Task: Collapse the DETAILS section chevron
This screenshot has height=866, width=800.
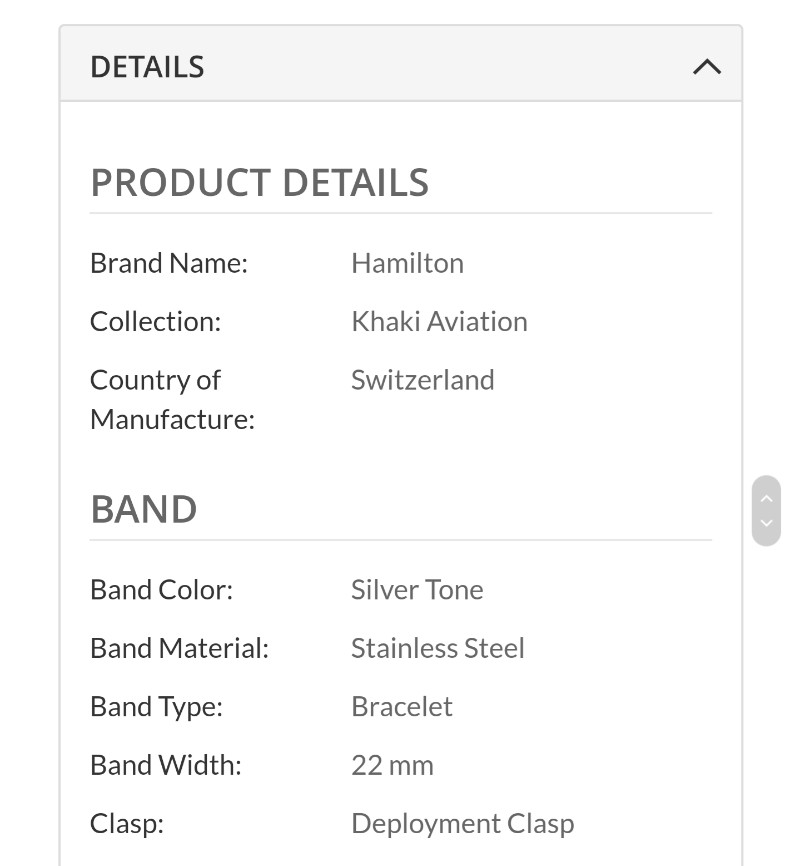Action: click(x=707, y=67)
